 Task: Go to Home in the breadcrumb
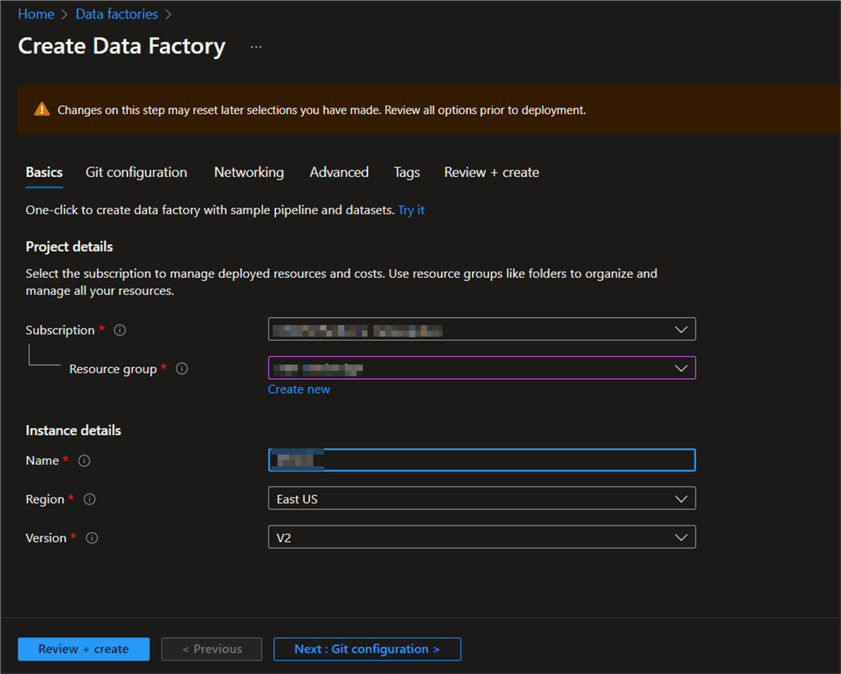pos(36,14)
